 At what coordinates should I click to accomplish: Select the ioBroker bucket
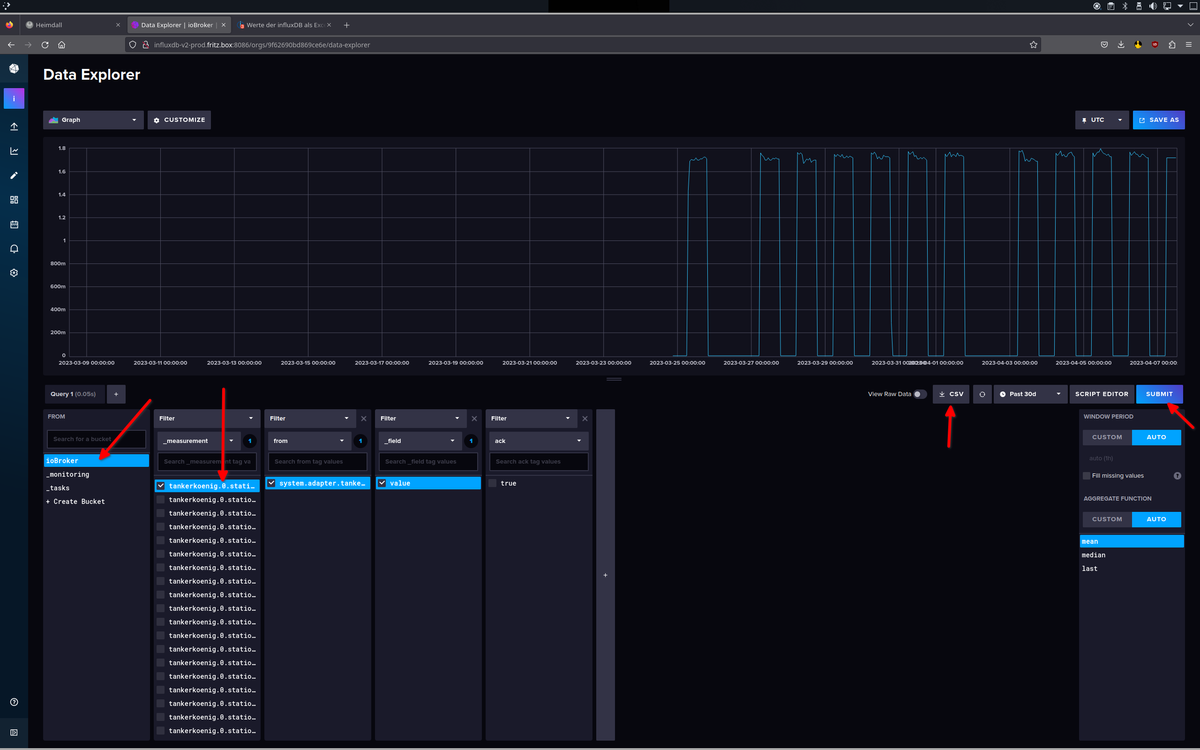(97, 461)
